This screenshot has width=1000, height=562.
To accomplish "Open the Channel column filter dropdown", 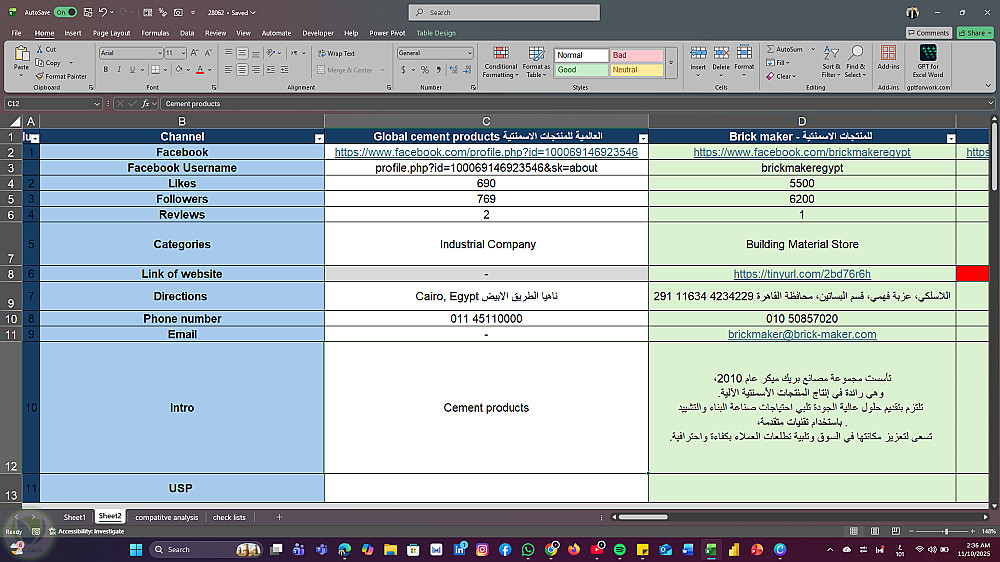I will (319, 138).
